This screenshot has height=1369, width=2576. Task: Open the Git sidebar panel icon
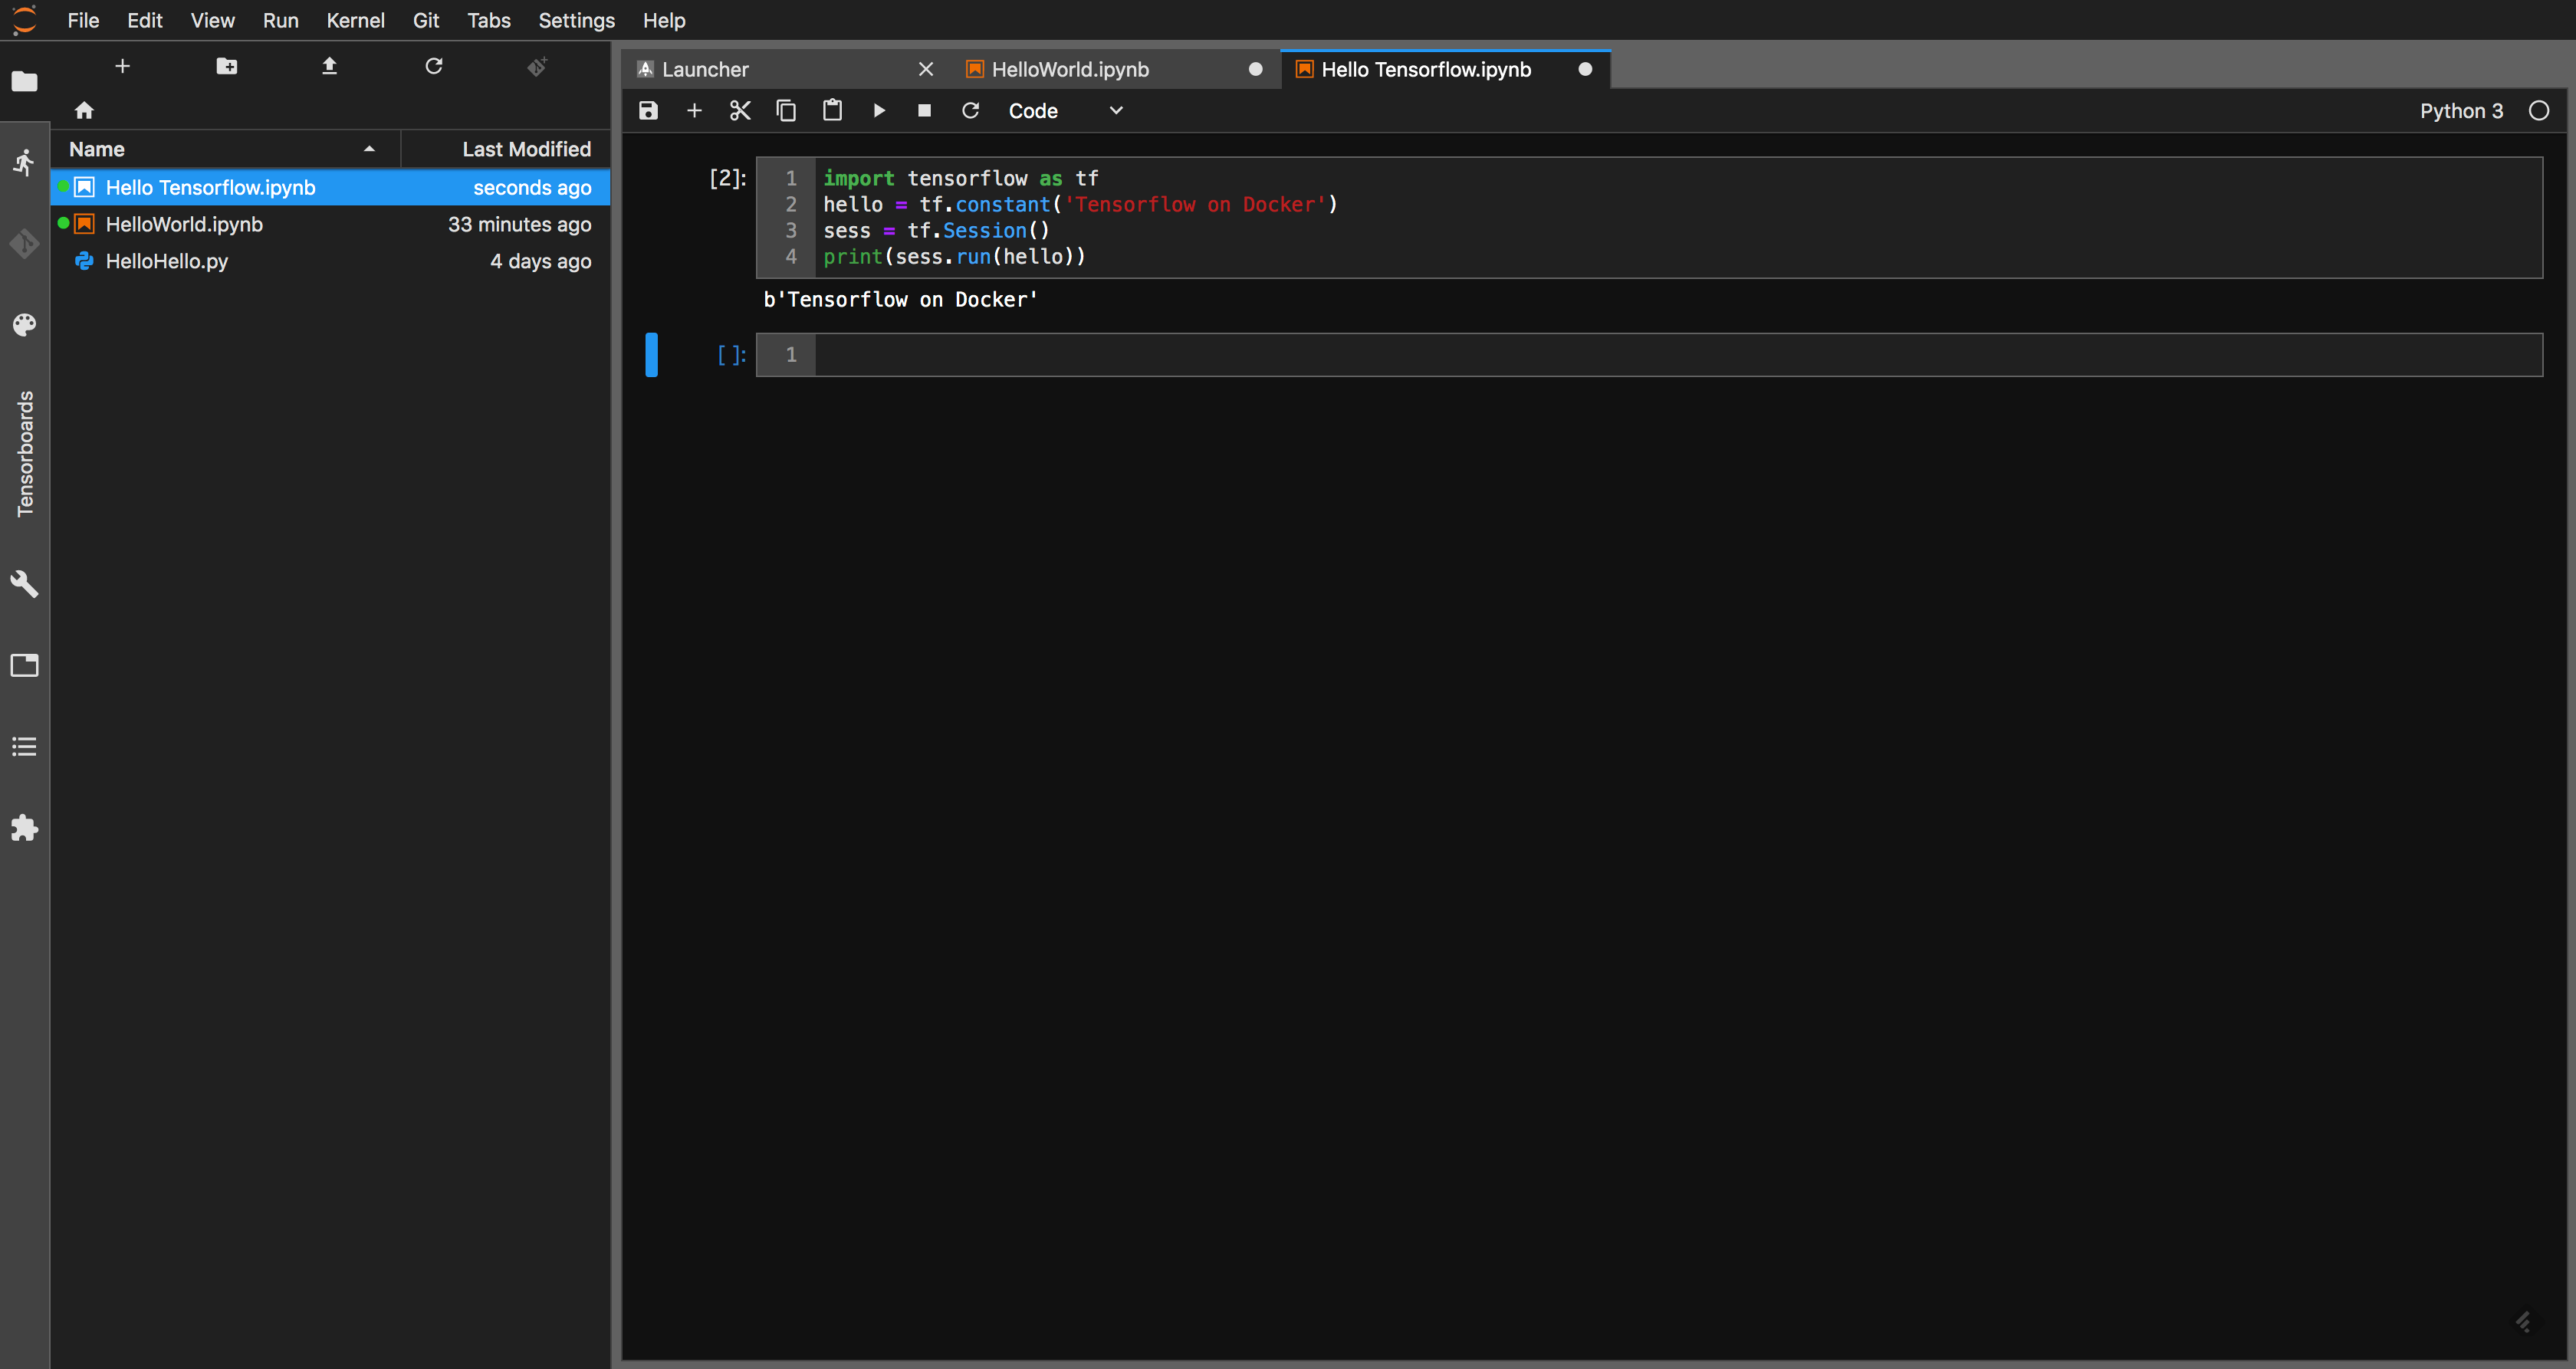point(24,243)
